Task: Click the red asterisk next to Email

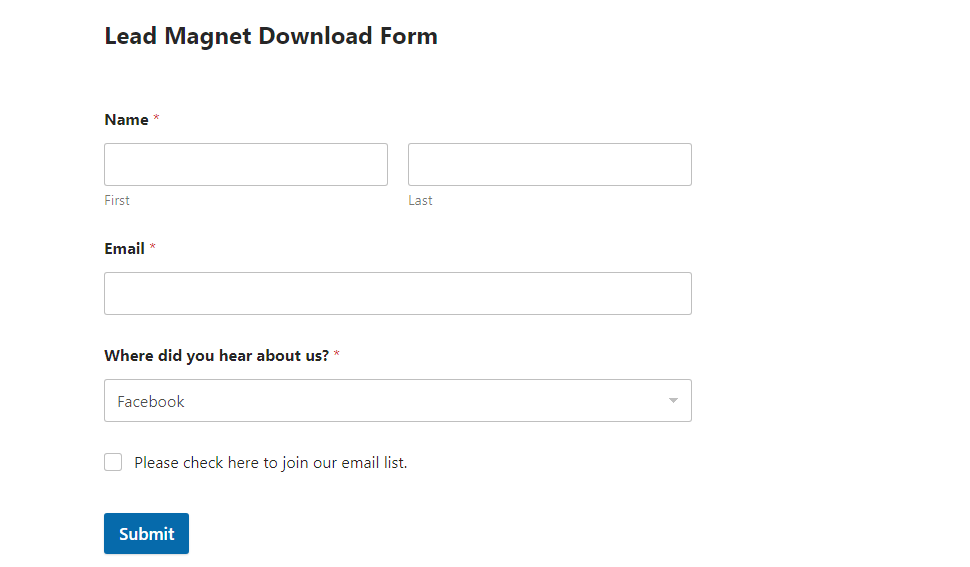Action: click(153, 248)
